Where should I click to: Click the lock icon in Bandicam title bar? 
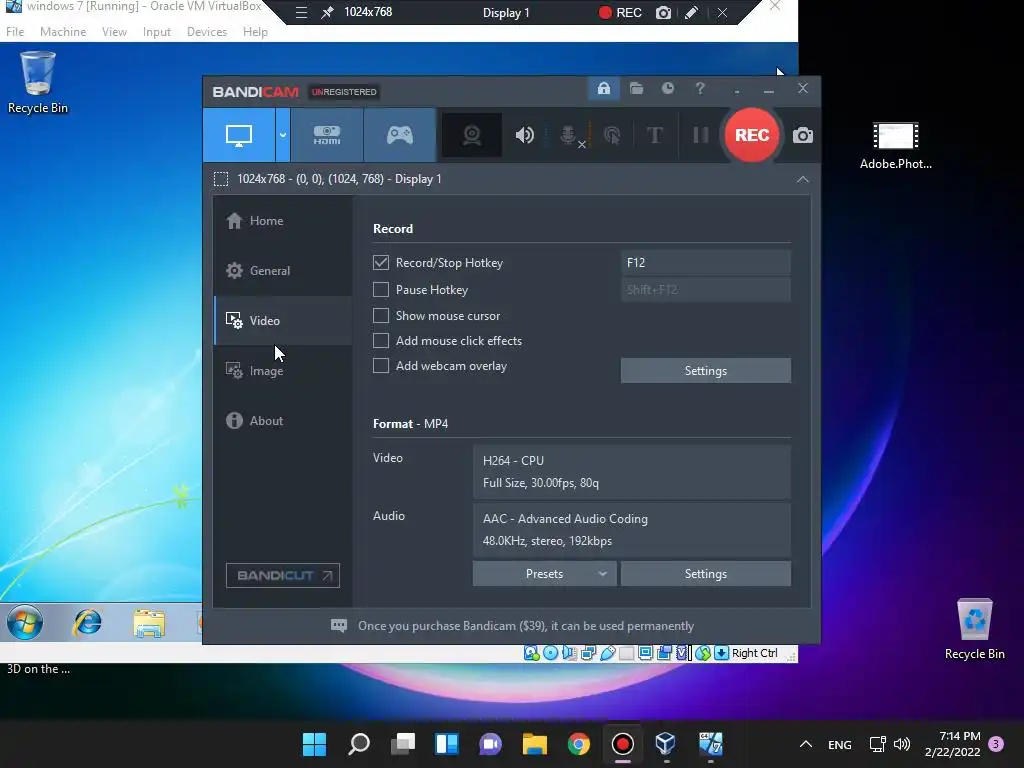click(x=603, y=88)
